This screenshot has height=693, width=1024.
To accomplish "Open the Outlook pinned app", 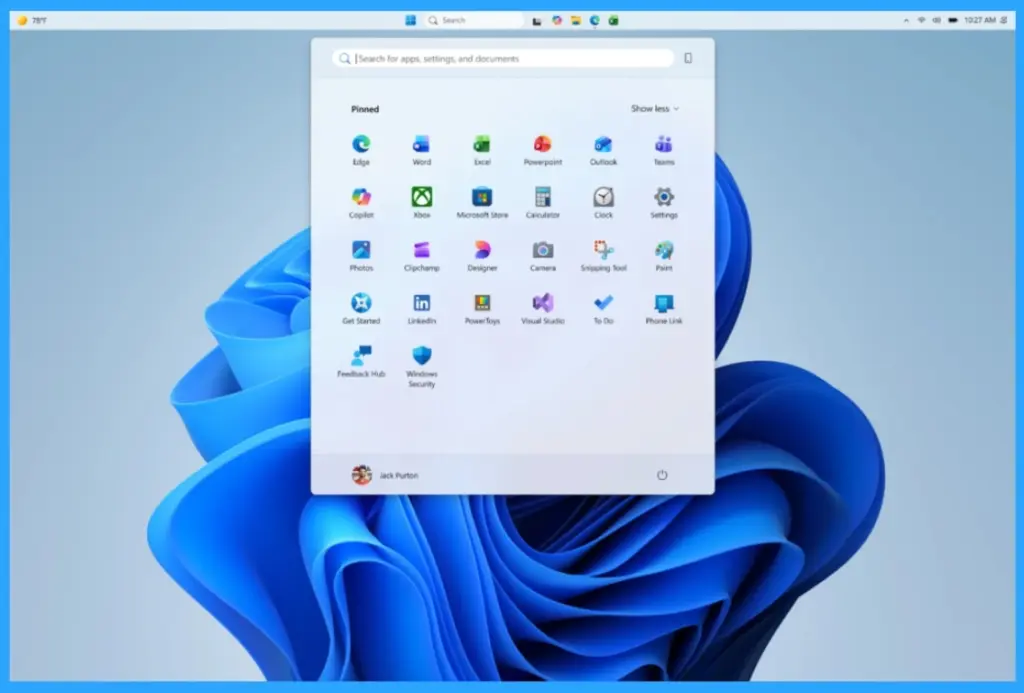I will [x=603, y=150].
